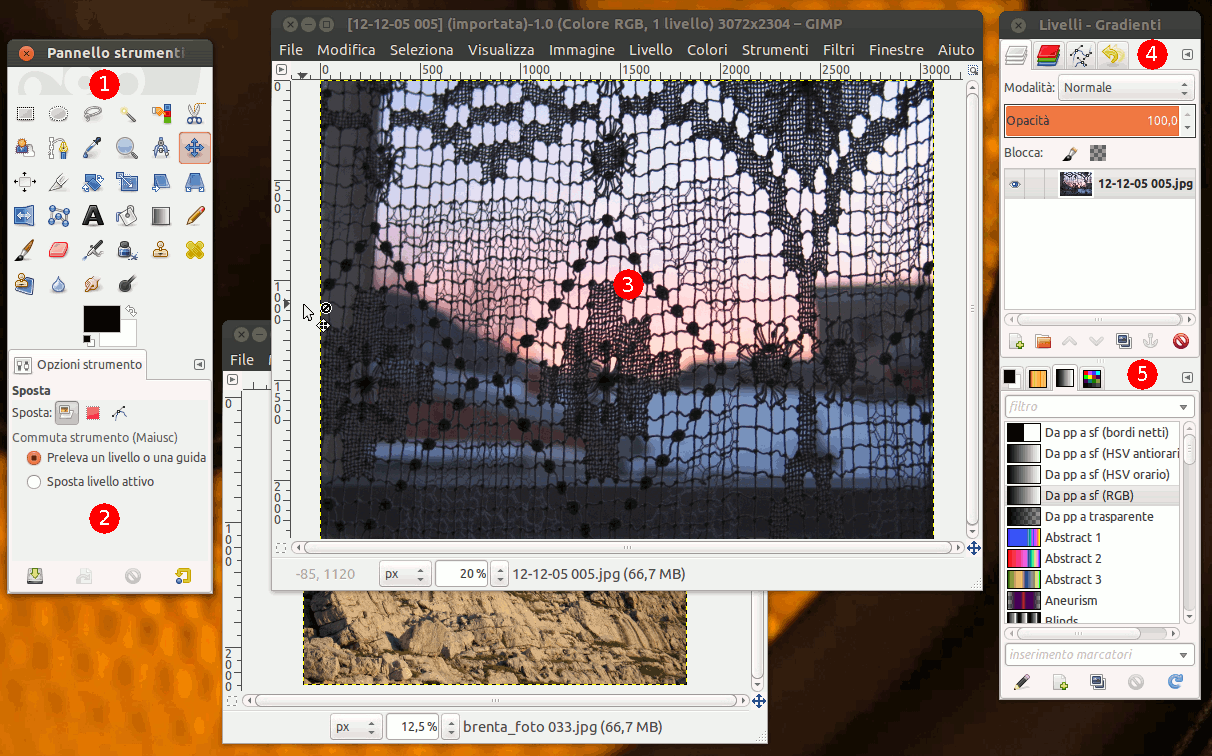Pick the Eraser tool
Viewport: 1212px width, 756px height.
[x=59, y=248]
